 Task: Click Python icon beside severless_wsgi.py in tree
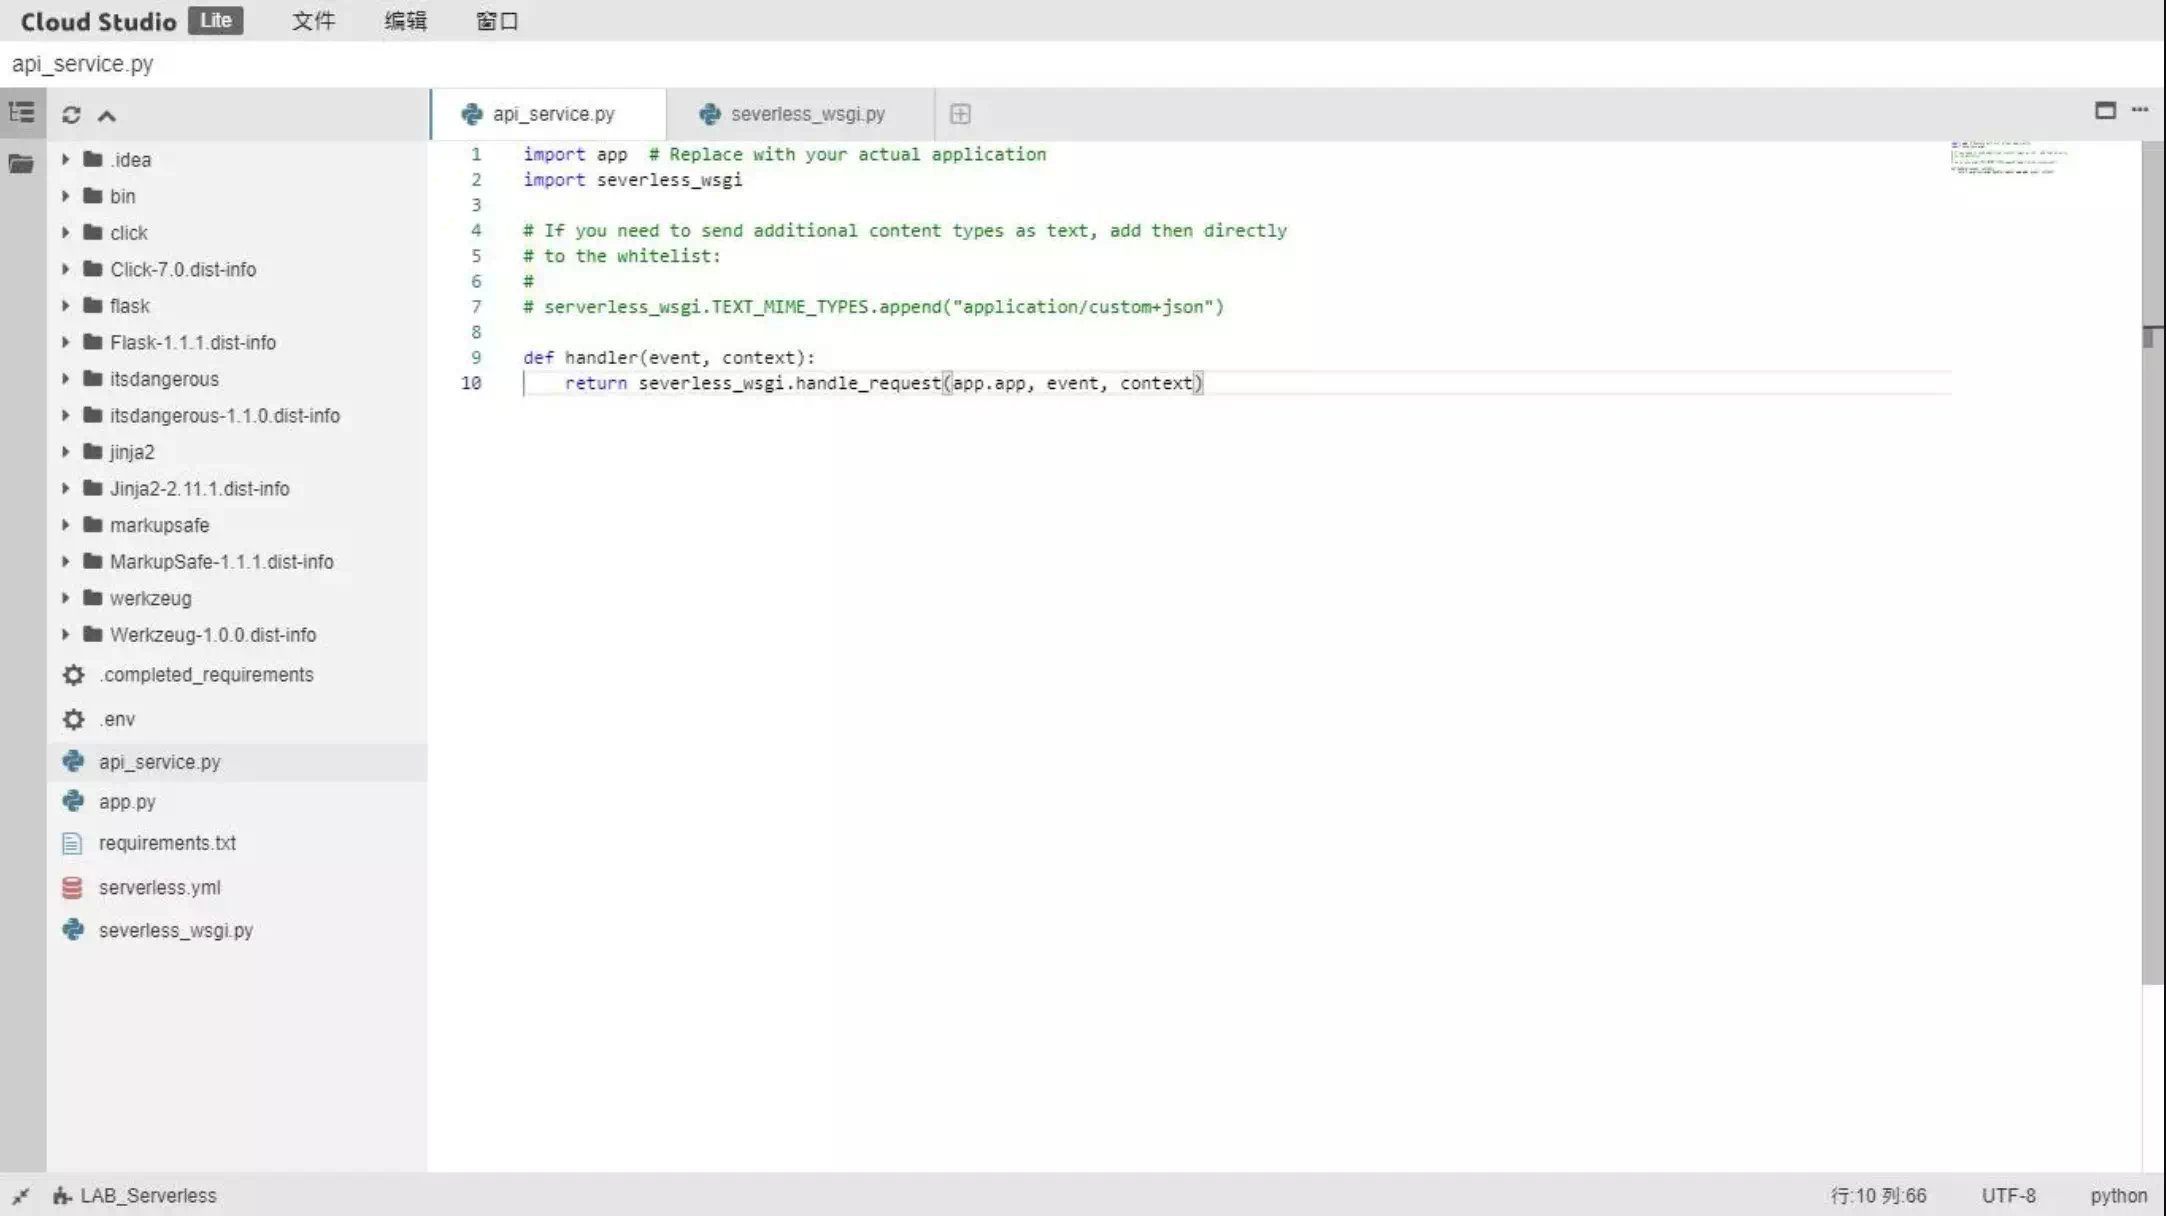(73, 930)
